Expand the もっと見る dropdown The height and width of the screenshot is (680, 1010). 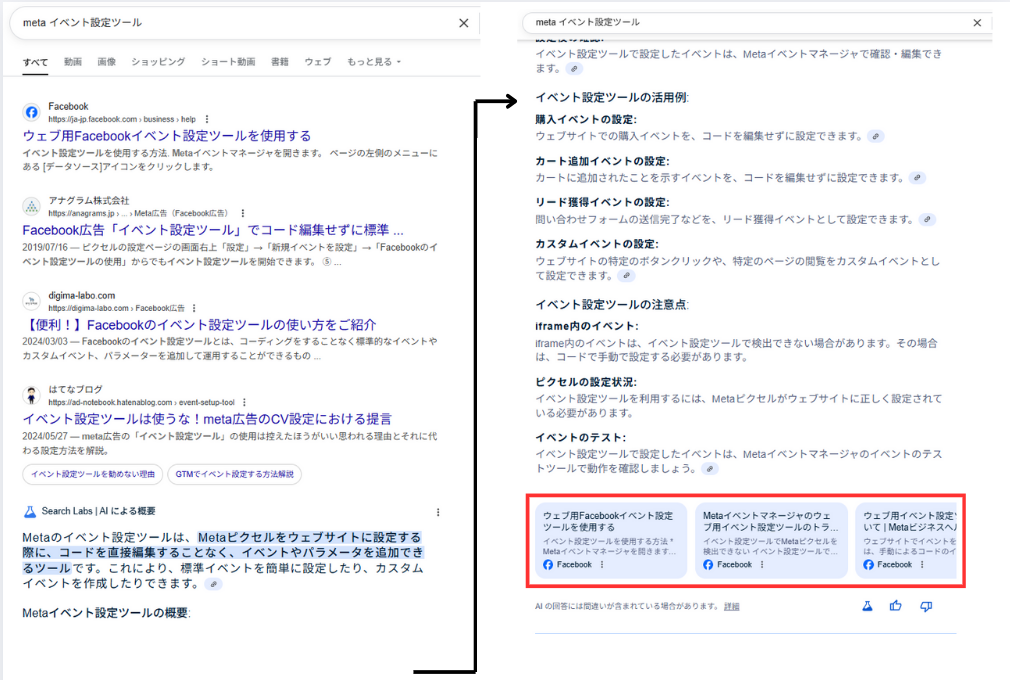(374, 62)
